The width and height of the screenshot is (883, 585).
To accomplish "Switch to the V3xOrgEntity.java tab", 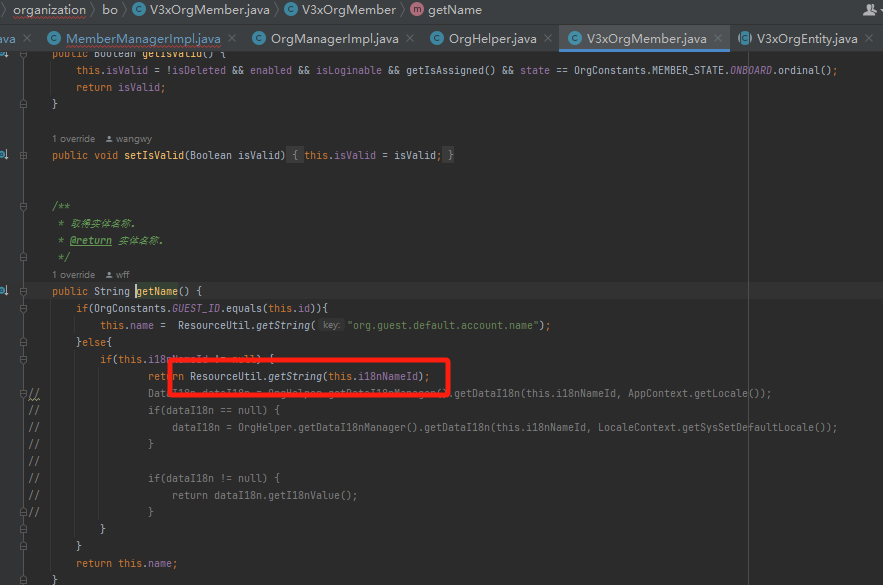I will [806, 39].
